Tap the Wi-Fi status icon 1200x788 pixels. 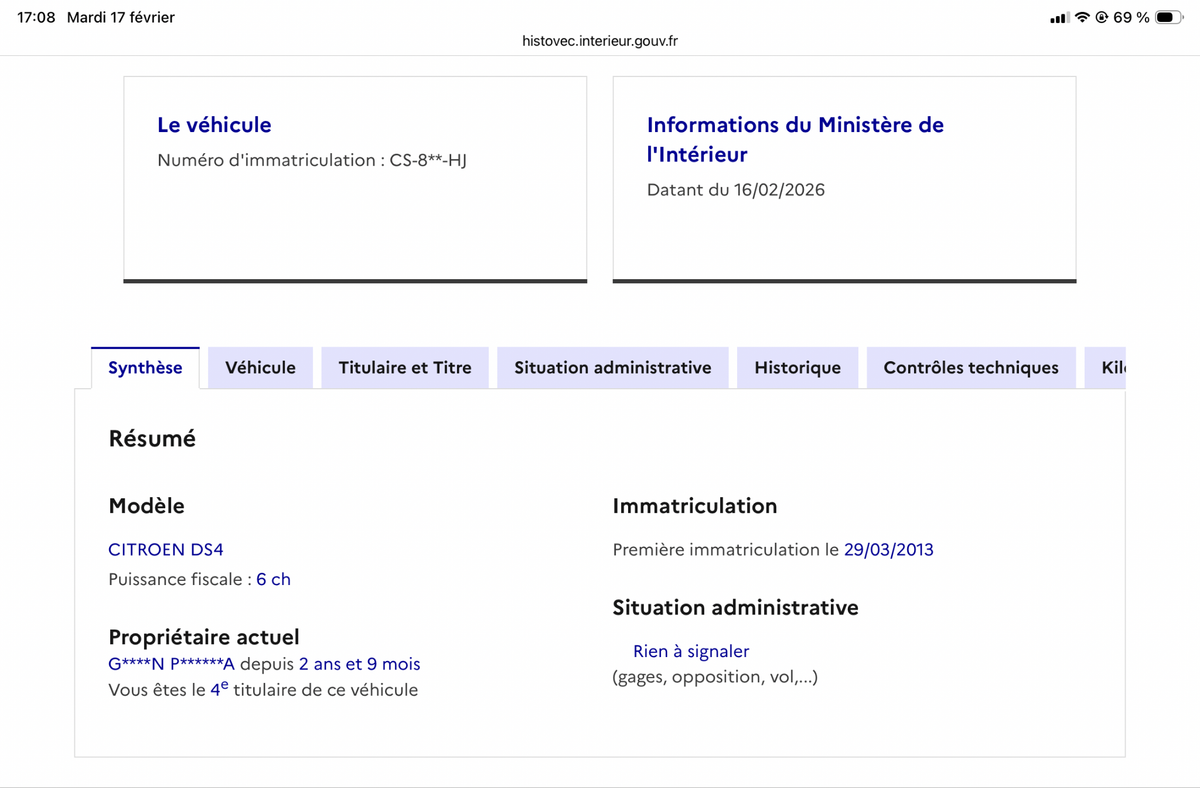(1083, 18)
